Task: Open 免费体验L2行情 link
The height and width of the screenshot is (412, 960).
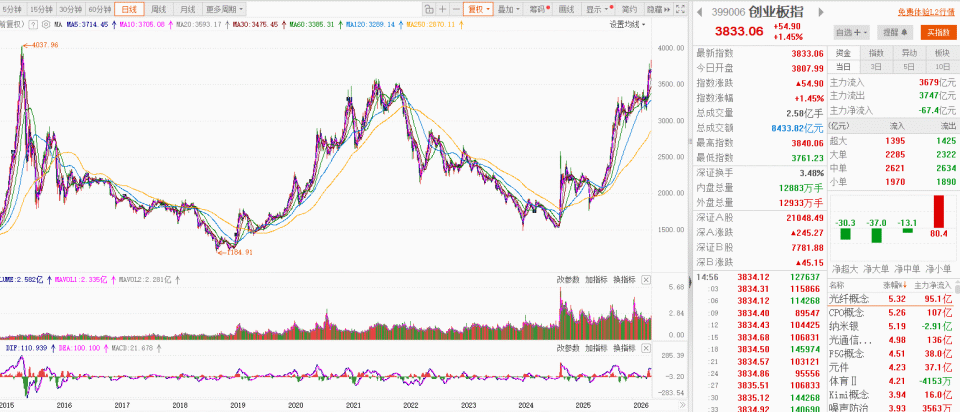Action: point(926,12)
